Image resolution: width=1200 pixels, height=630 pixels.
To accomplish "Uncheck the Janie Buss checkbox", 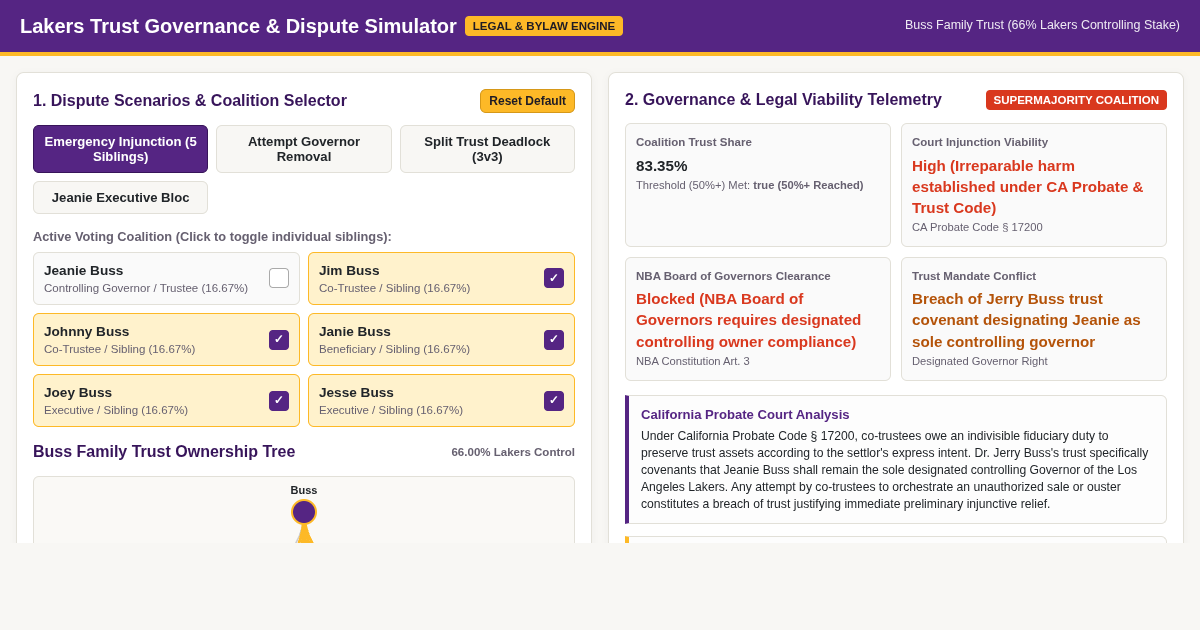I will [x=554, y=340].
